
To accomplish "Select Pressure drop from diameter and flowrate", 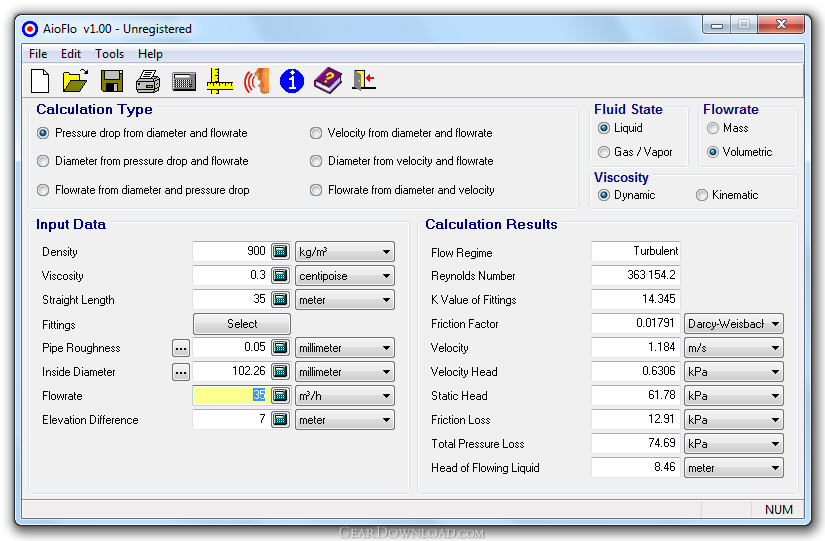I will coord(142,133).
